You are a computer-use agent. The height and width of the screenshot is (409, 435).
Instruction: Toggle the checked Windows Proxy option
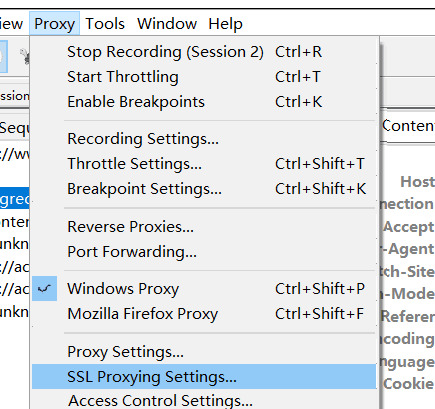coord(204,289)
